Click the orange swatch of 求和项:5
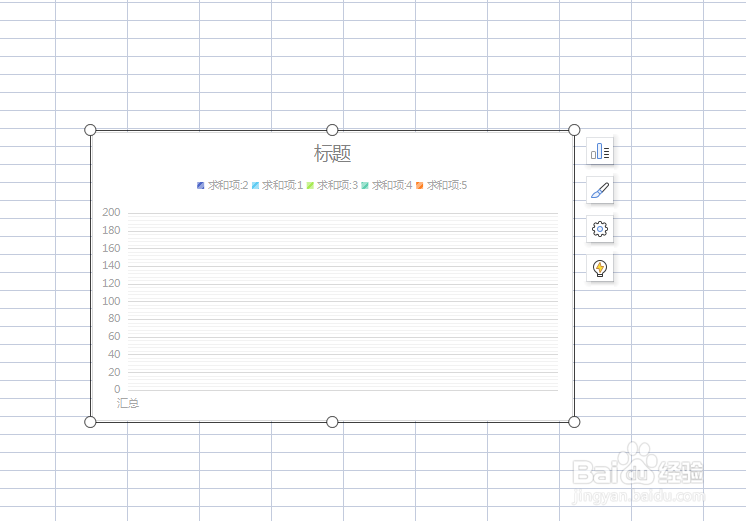Screen dimensions: 746x521 (x=420, y=186)
